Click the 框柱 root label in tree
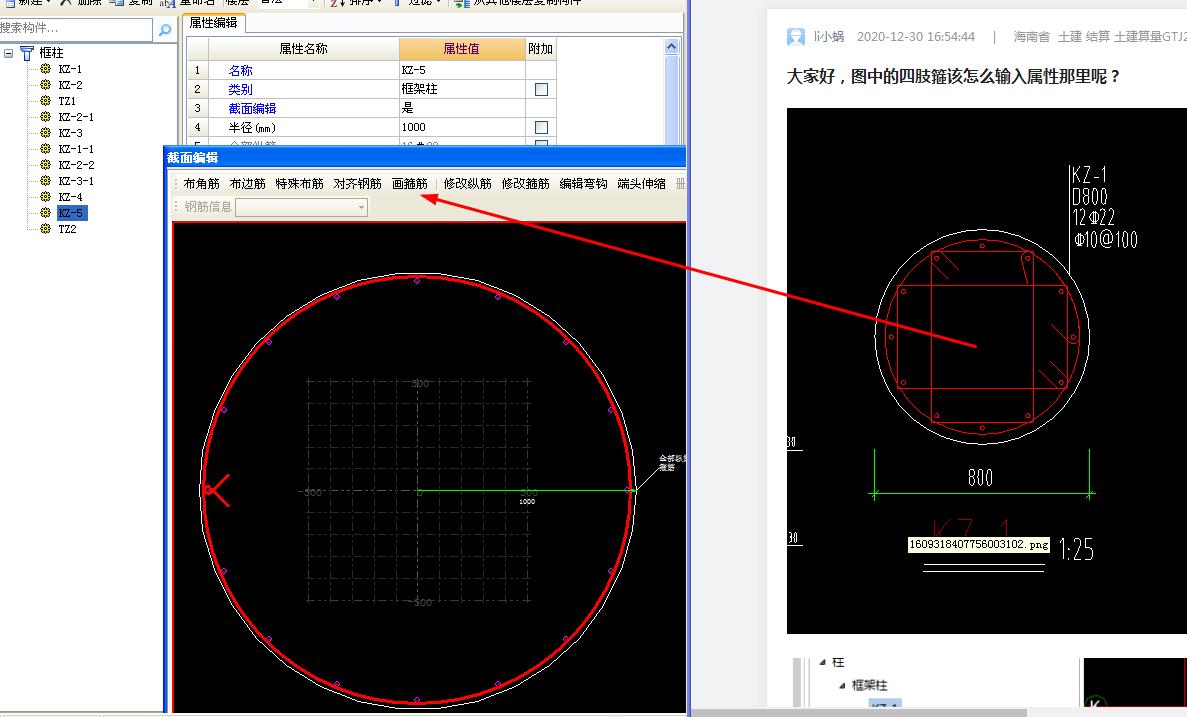The height and width of the screenshot is (717, 1187). (x=51, y=53)
